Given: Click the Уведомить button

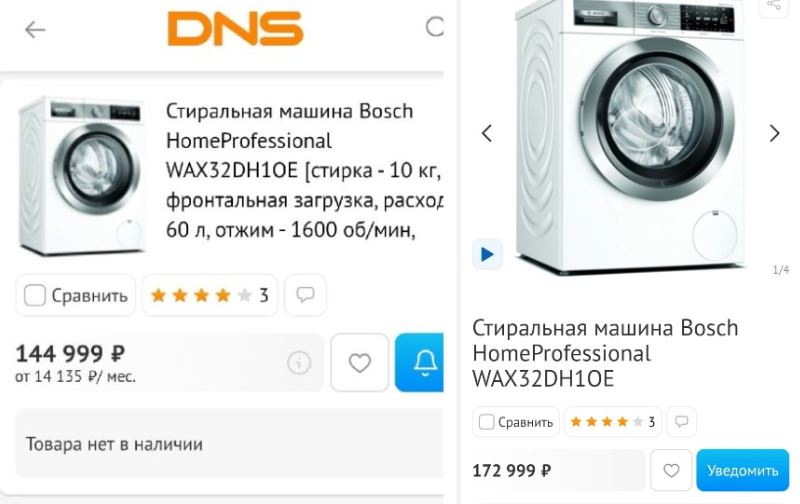Looking at the screenshot, I should click(x=742, y=470).
